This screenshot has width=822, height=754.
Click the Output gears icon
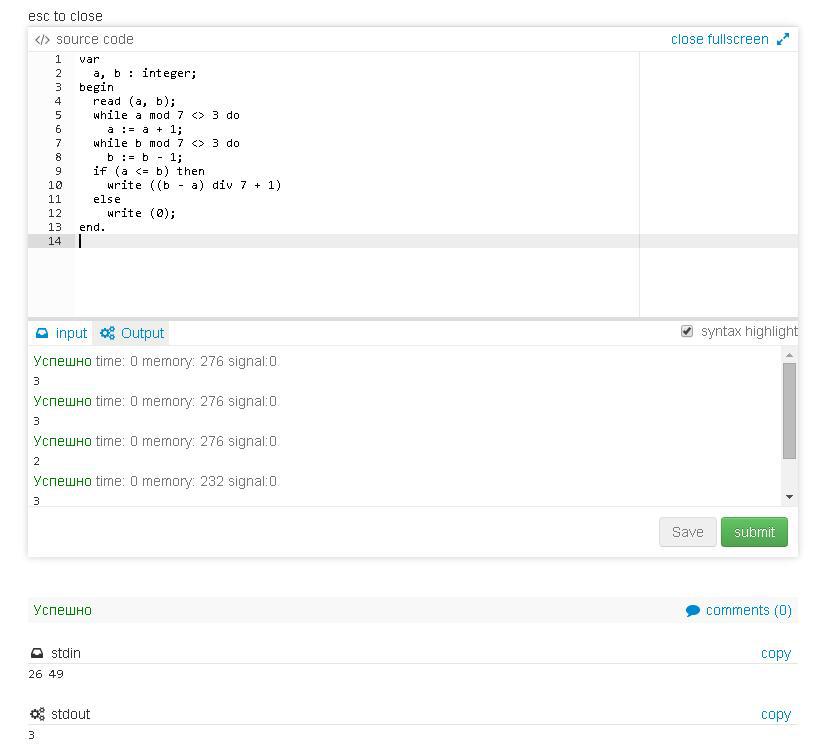coord(107,333)
